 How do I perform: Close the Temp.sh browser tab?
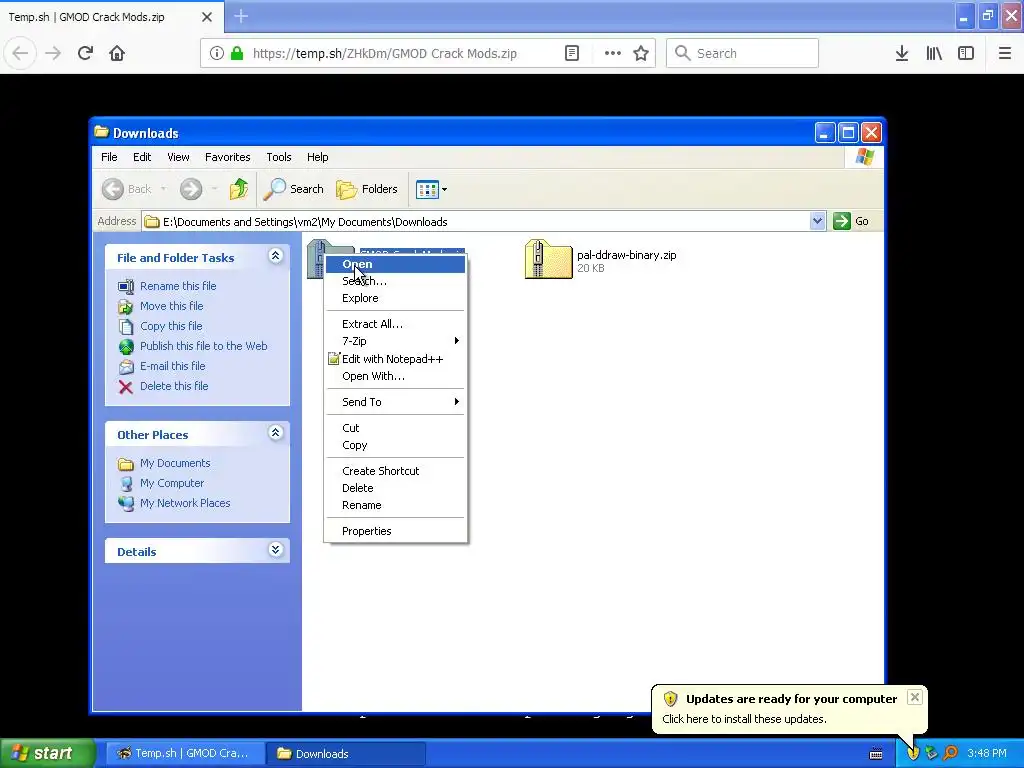coord(207,17)
